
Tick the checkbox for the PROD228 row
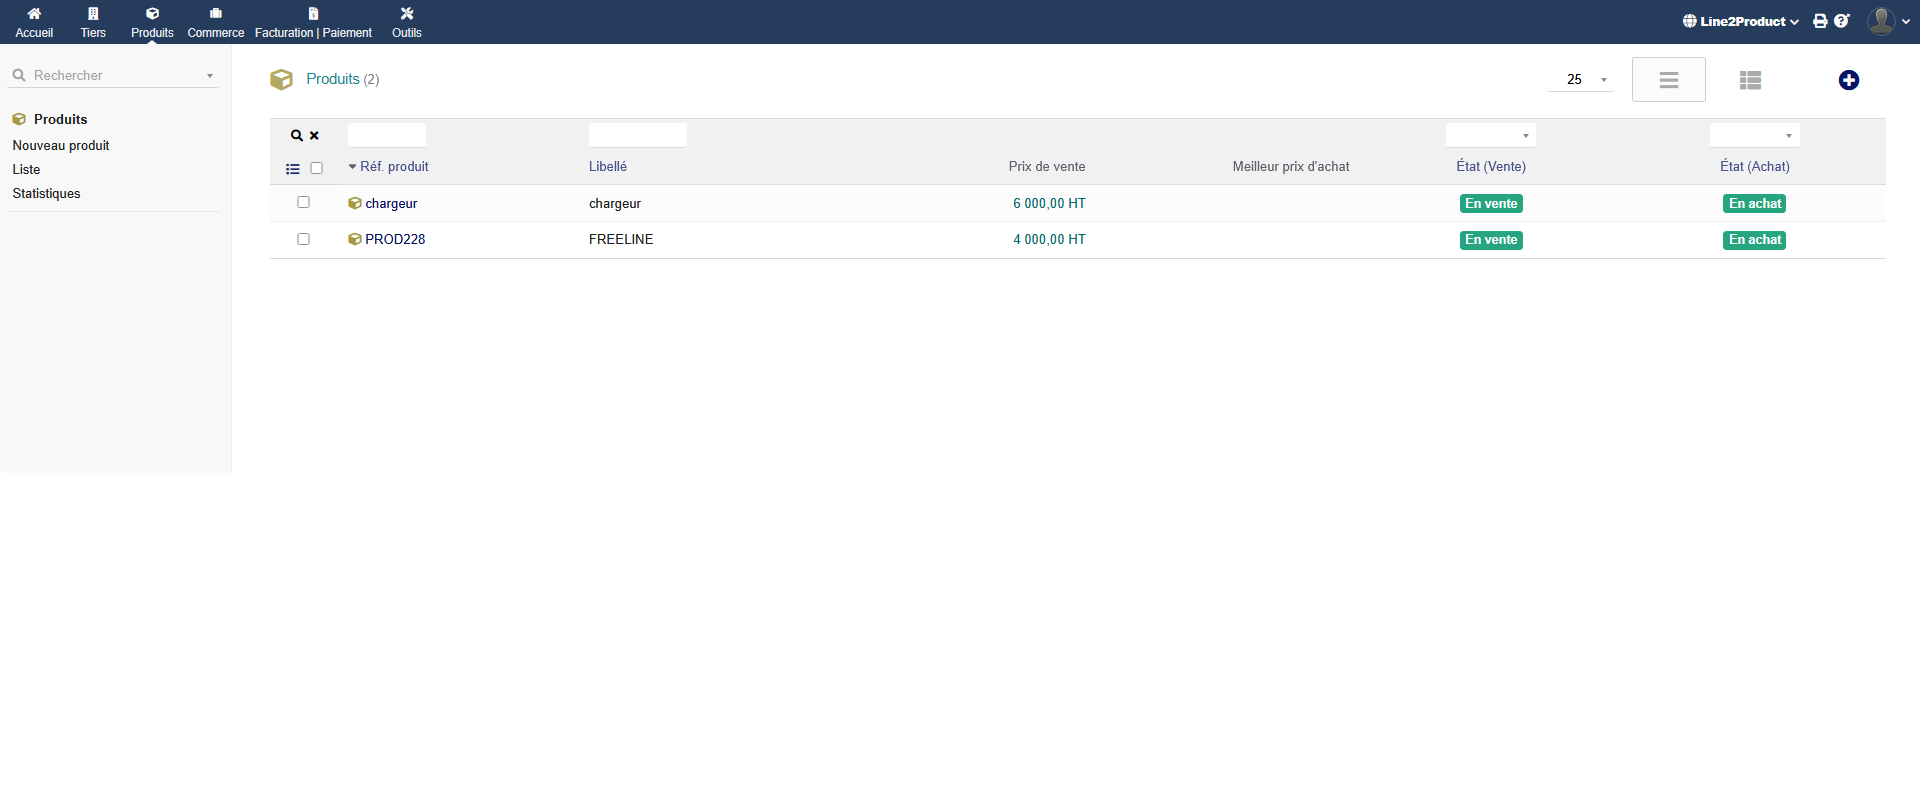point(303,239)
